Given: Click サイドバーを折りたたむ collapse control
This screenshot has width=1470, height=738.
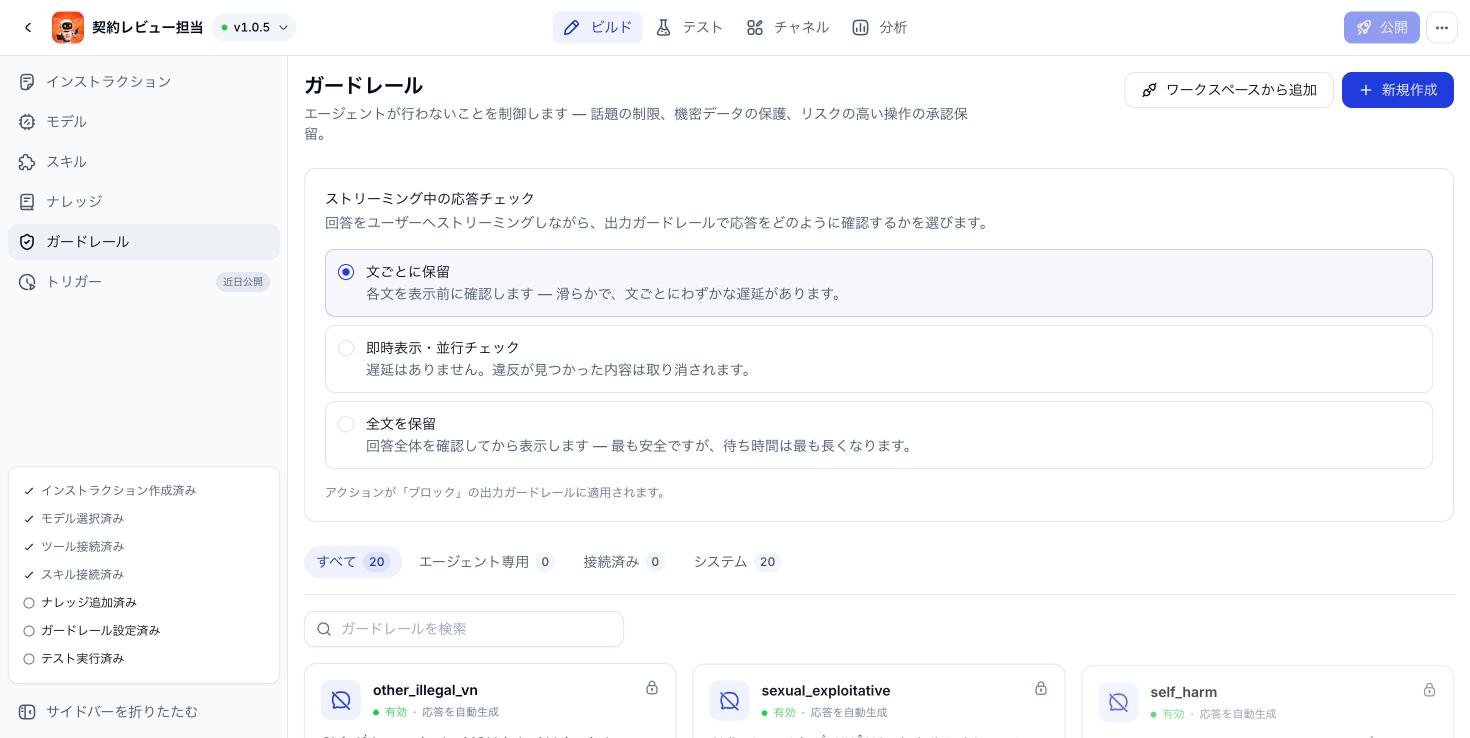Looking at the screenshot, I should coord(144,712).
